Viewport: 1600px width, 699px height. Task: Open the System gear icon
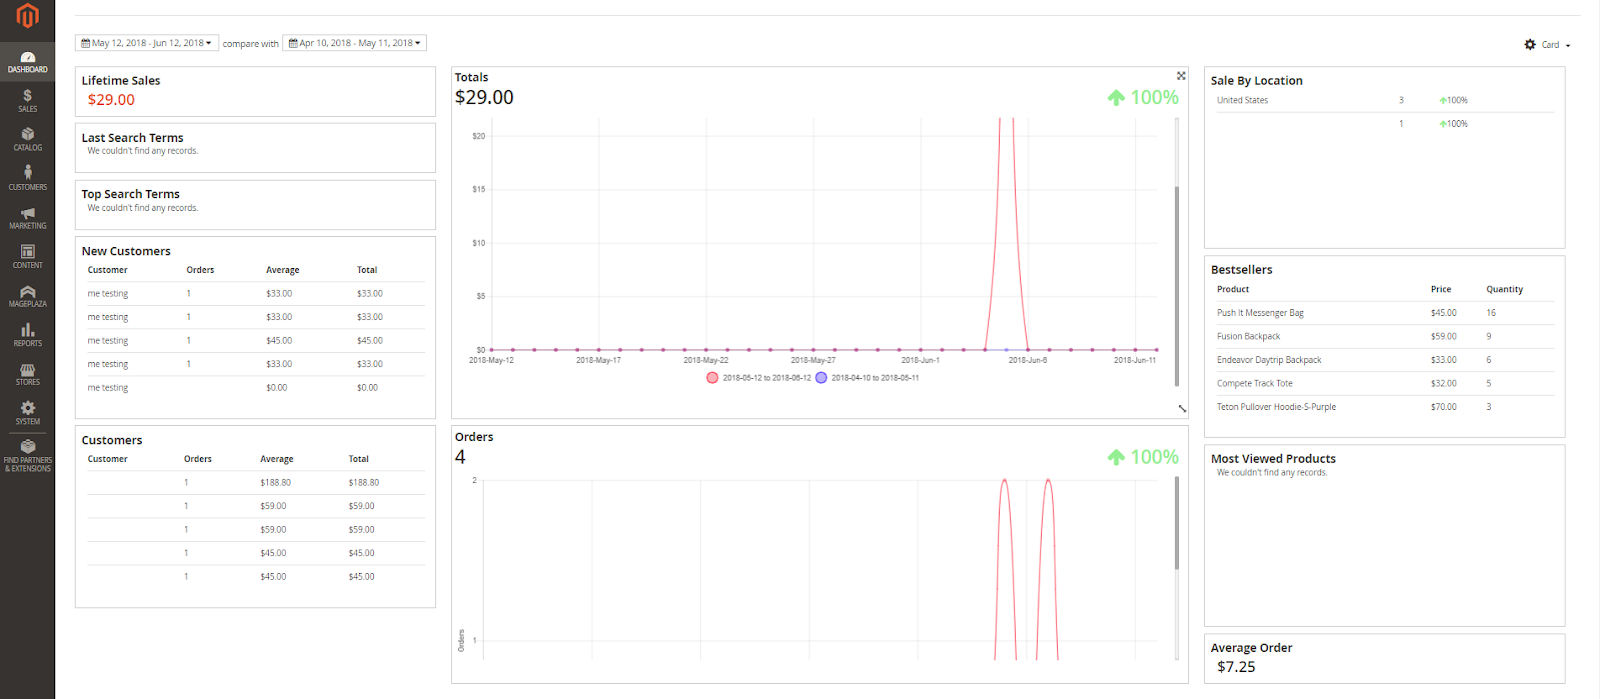[27, 413]
